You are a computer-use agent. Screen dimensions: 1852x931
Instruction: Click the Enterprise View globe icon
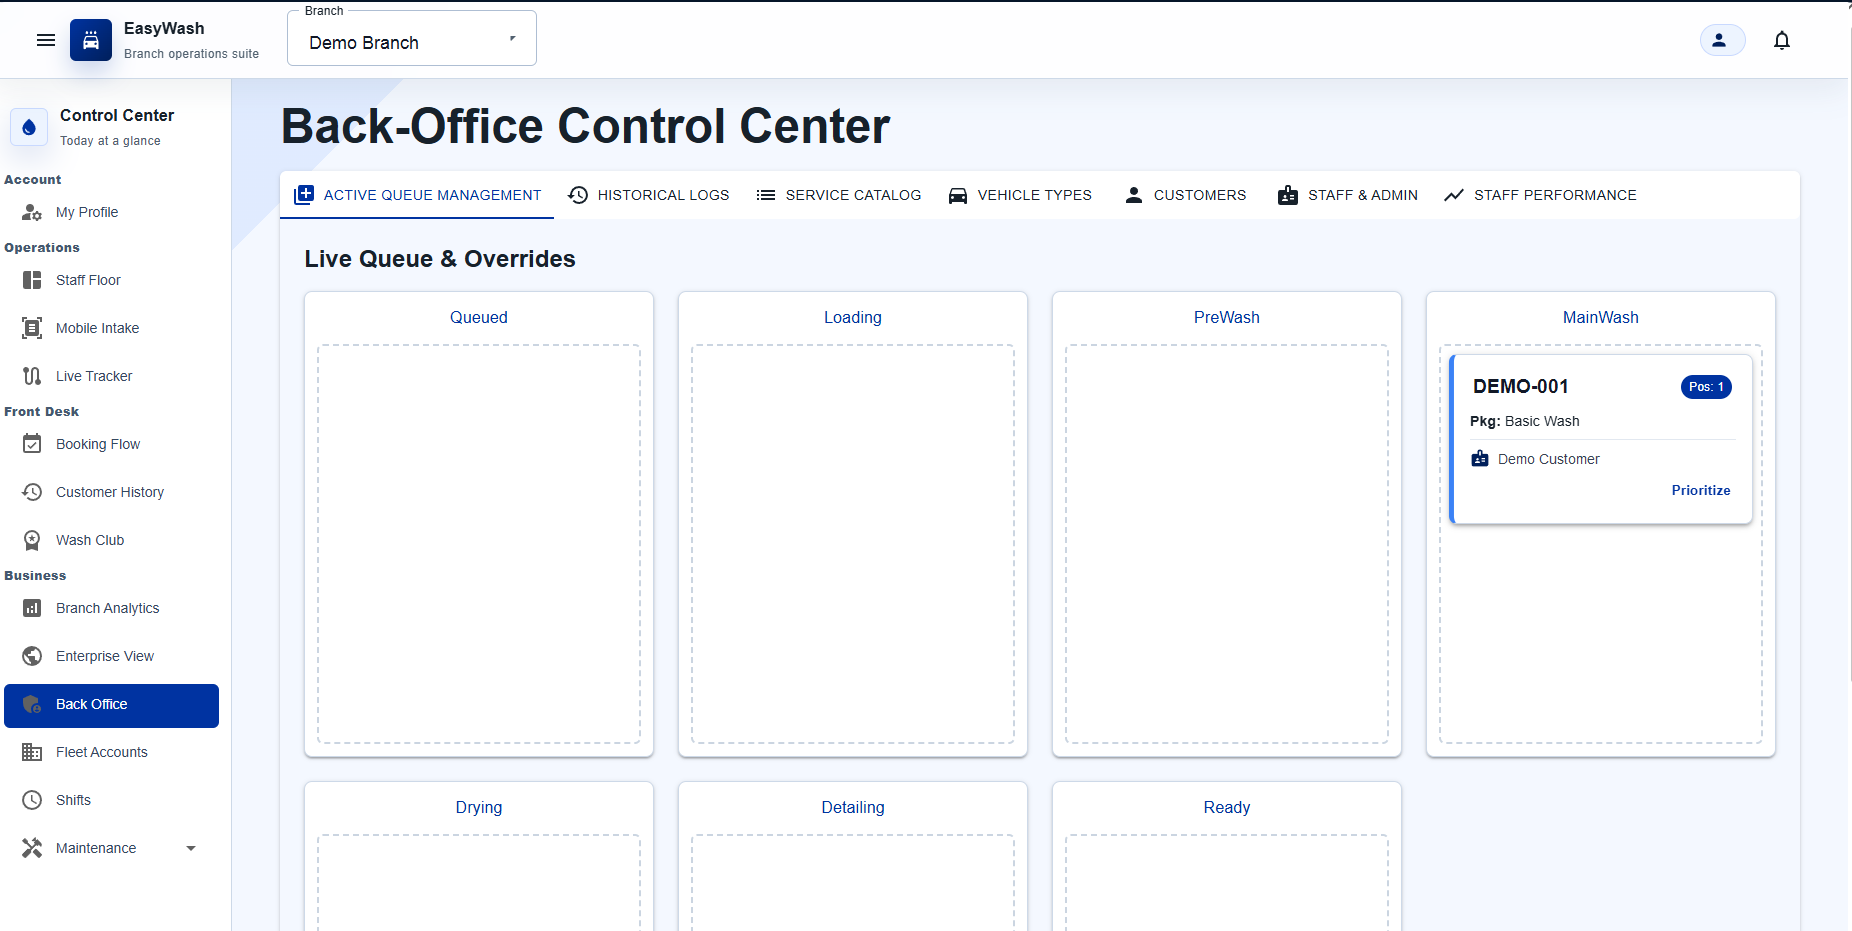tap(32, 656)
